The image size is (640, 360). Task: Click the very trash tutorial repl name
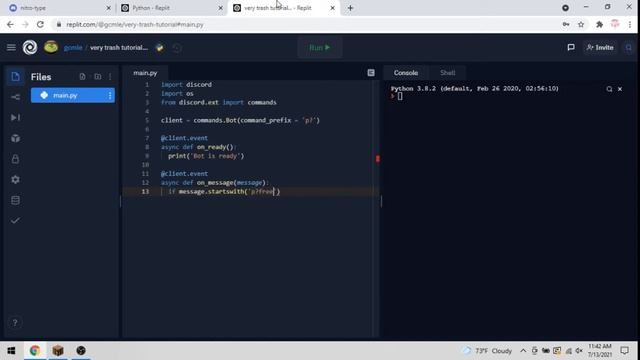[x=119, y=48]
